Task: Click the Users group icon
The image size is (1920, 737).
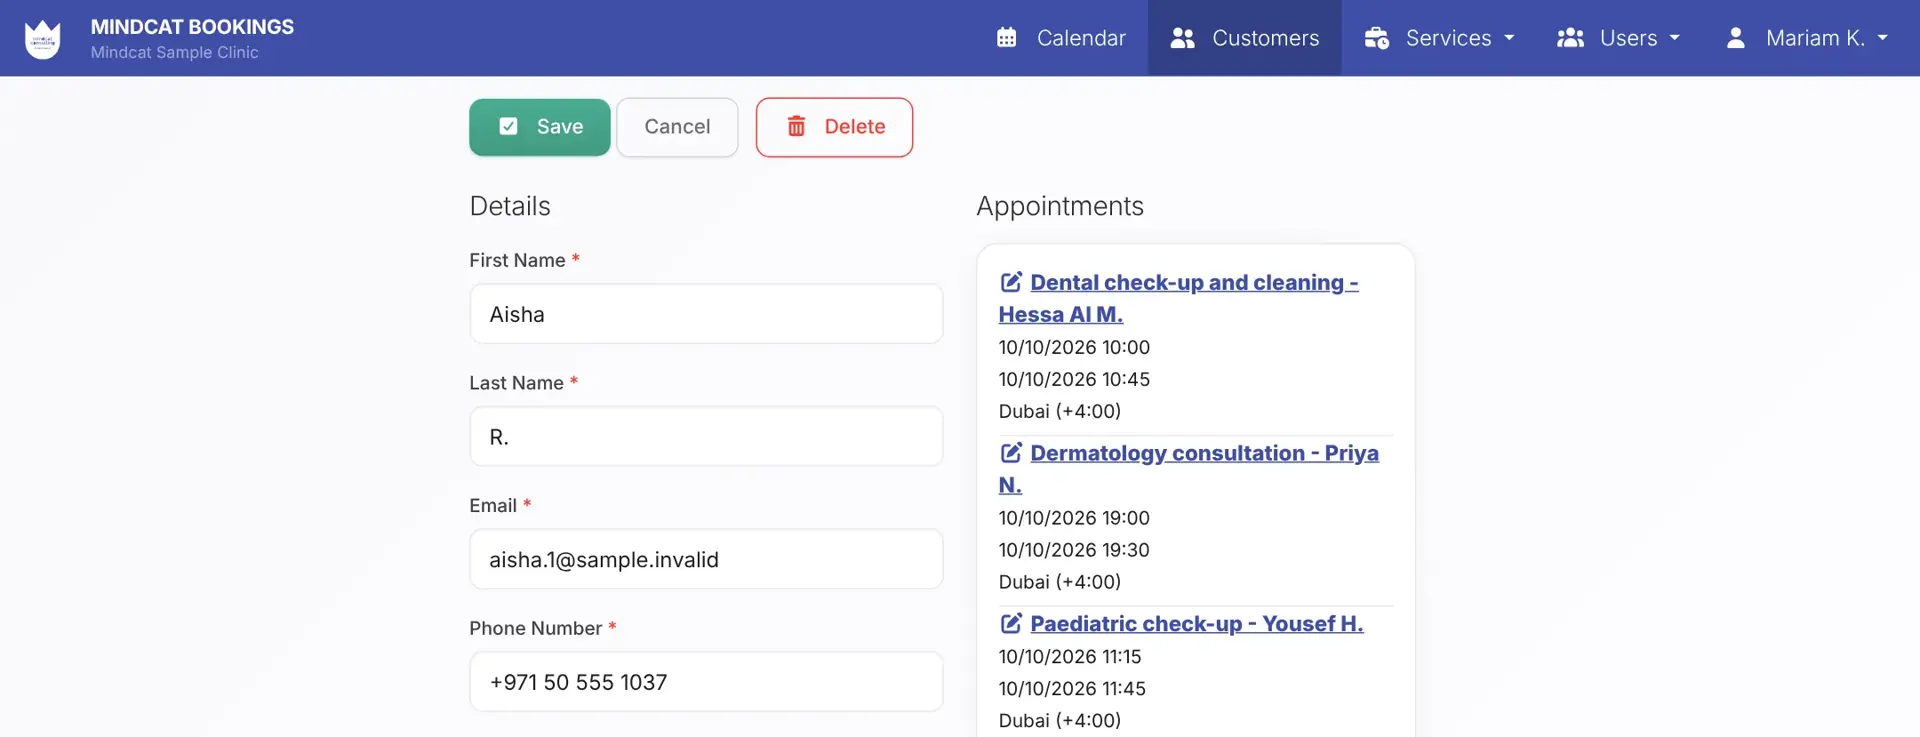Action: tap(1571, 38)
